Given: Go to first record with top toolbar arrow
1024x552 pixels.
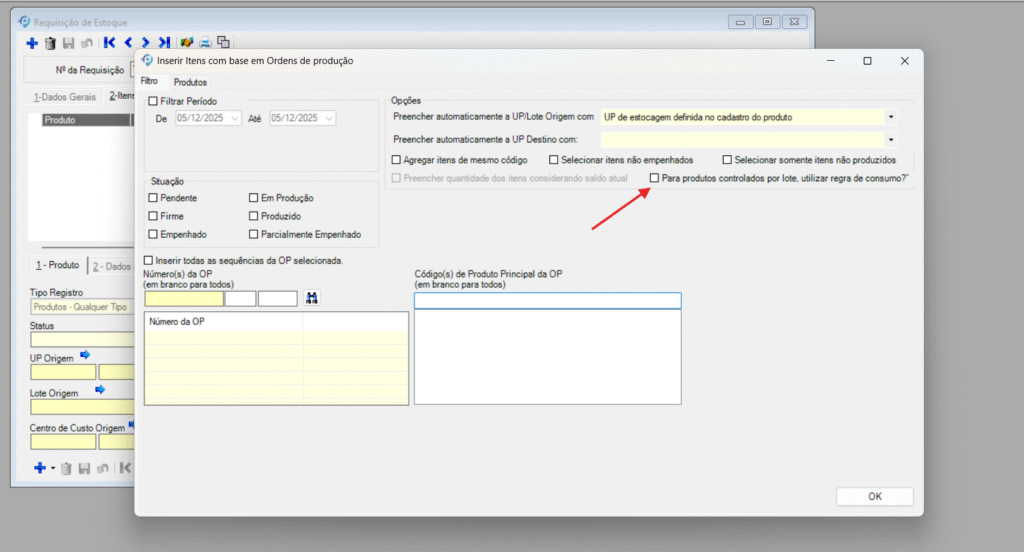Looking at the screenshot, I should pos(109,42).
